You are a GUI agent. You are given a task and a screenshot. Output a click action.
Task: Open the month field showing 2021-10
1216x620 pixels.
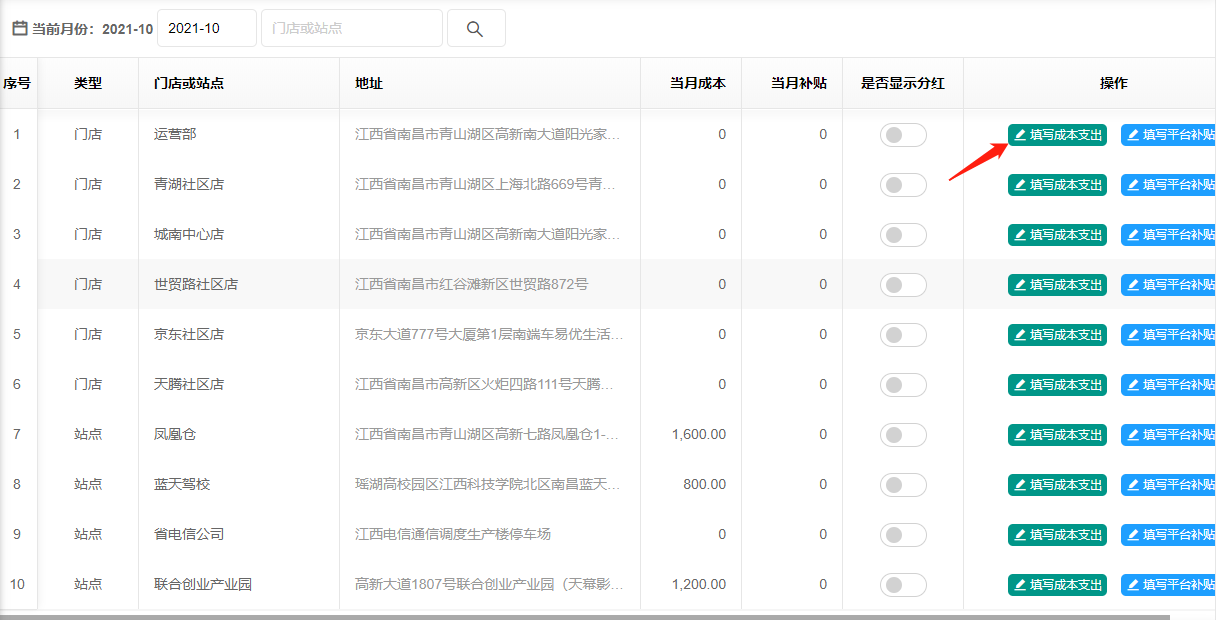click(207, 28)
